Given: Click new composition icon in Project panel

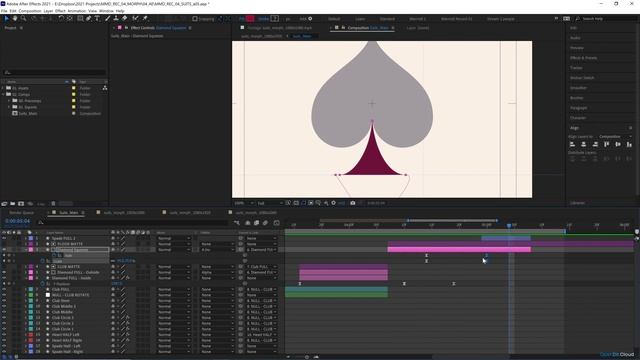Looking at the screenshot, I should coord(21,204).
